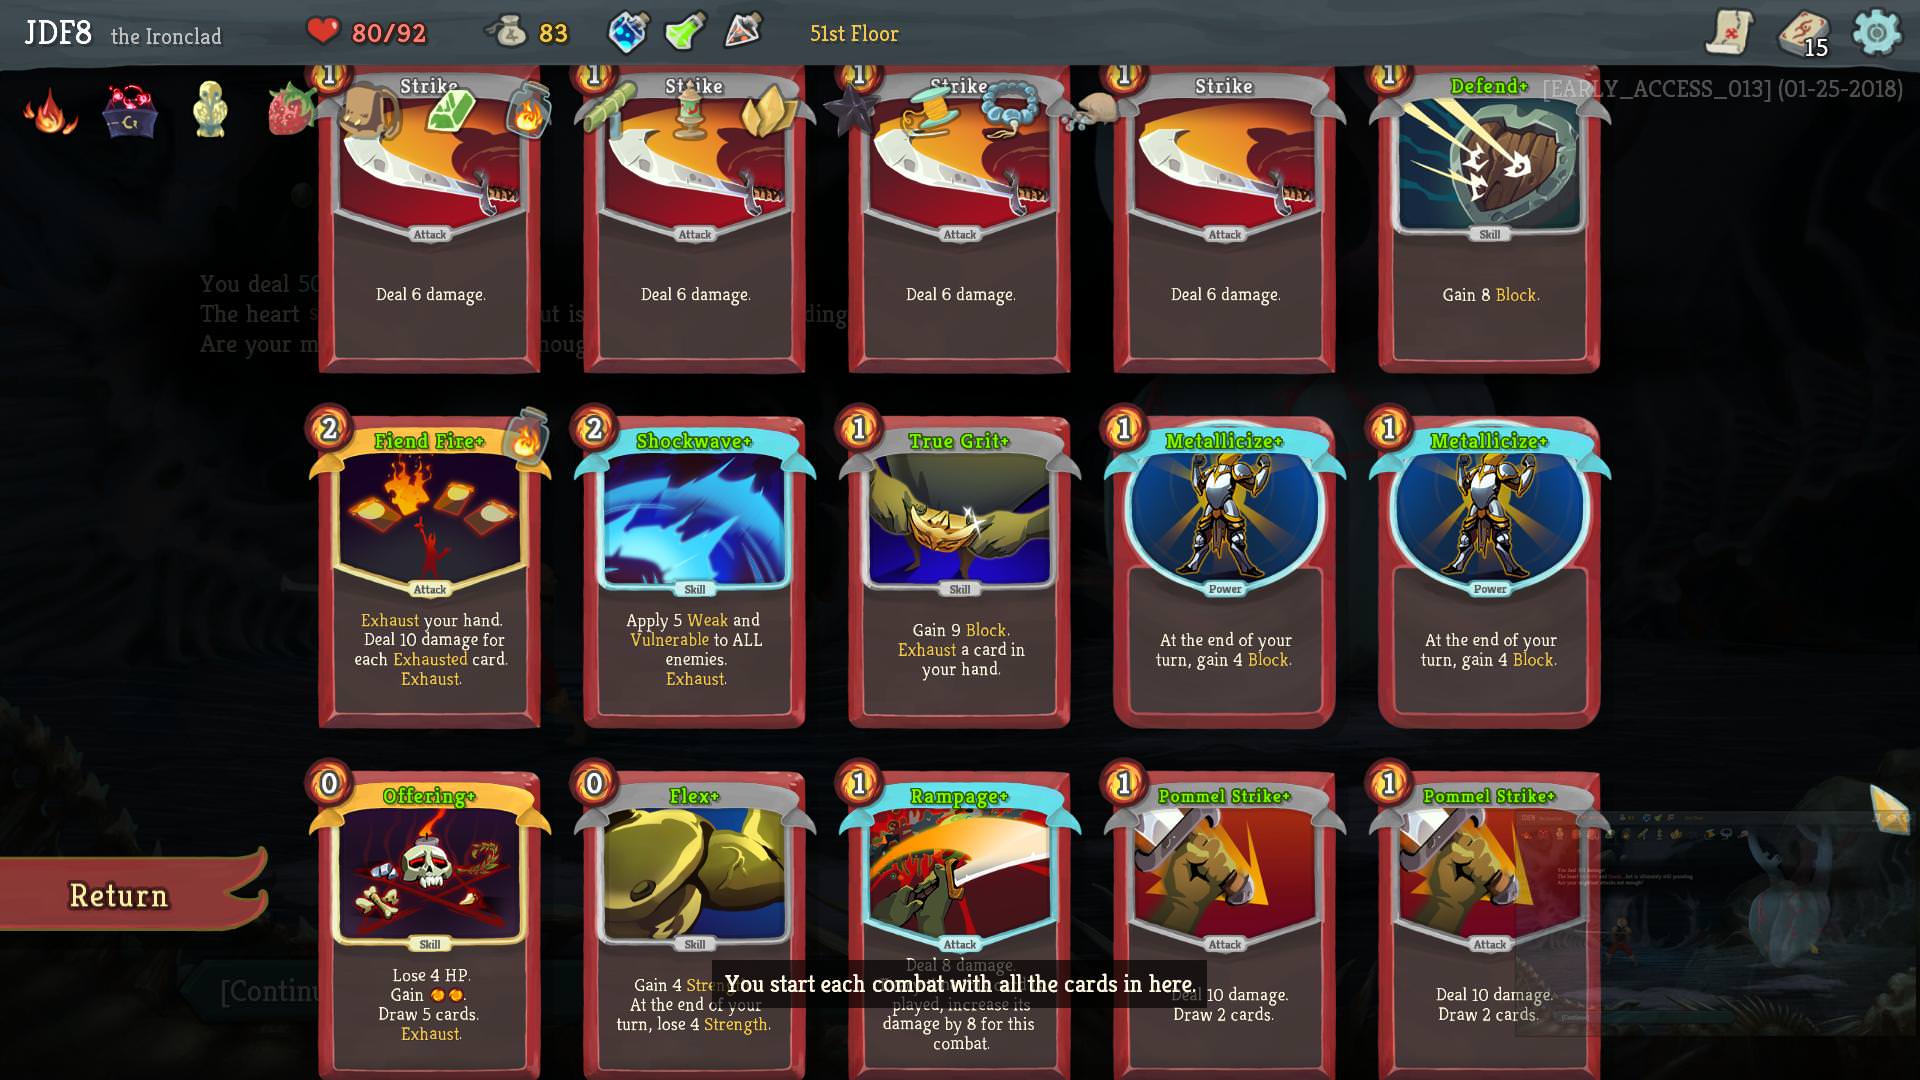Select the Shockwave+ card
The image size is (1920, 1080).
click(x=695, y=570)
